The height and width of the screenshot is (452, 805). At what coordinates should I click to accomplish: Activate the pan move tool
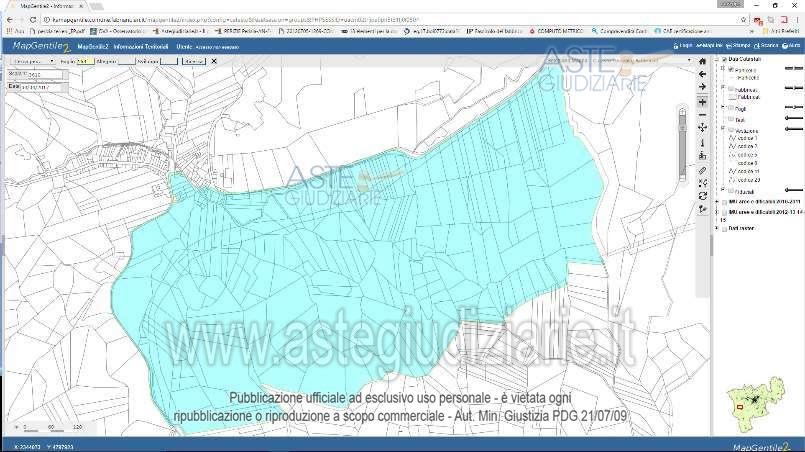(x=703, y=128)
